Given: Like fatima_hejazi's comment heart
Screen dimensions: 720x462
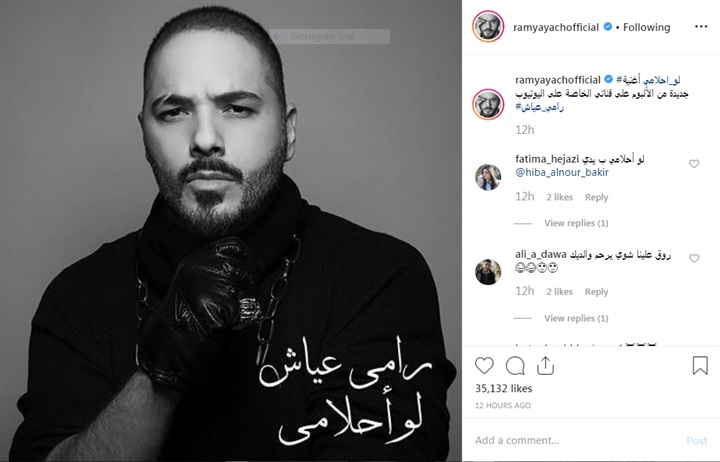Looking at the screenshot, I should coord(694,163).
